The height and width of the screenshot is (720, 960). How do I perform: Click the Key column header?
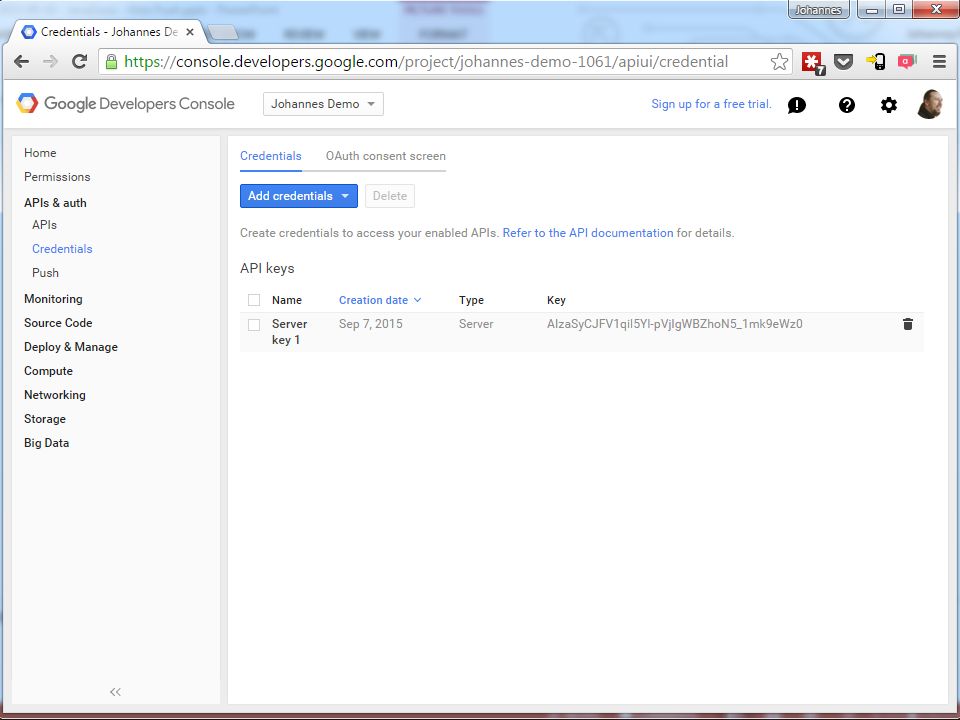(556, 300)
